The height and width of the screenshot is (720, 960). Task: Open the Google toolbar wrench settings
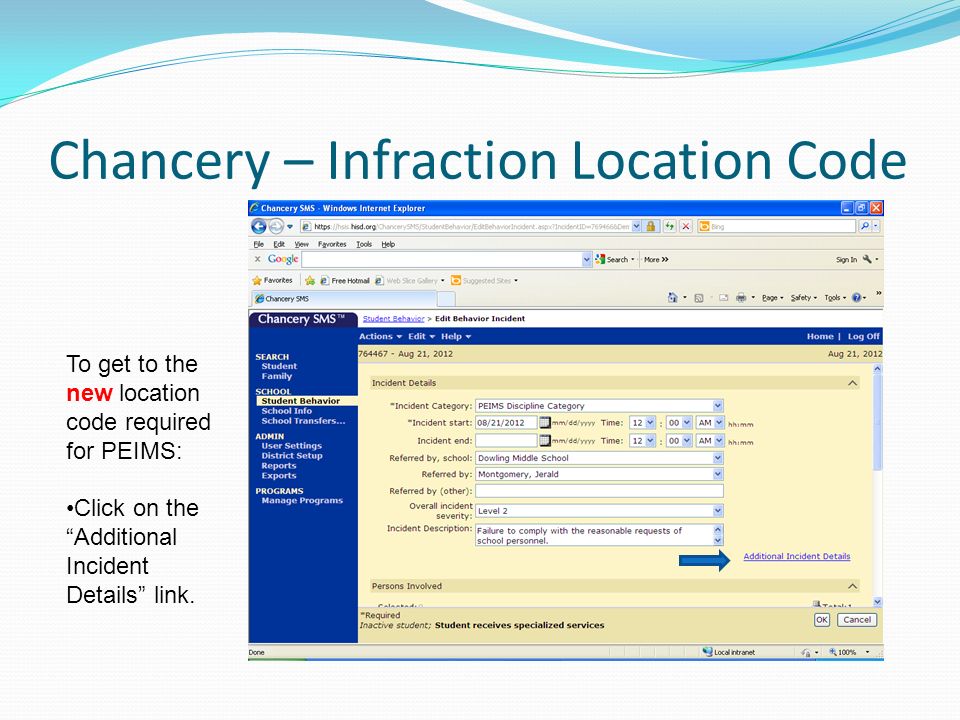[x=867, y=260]
